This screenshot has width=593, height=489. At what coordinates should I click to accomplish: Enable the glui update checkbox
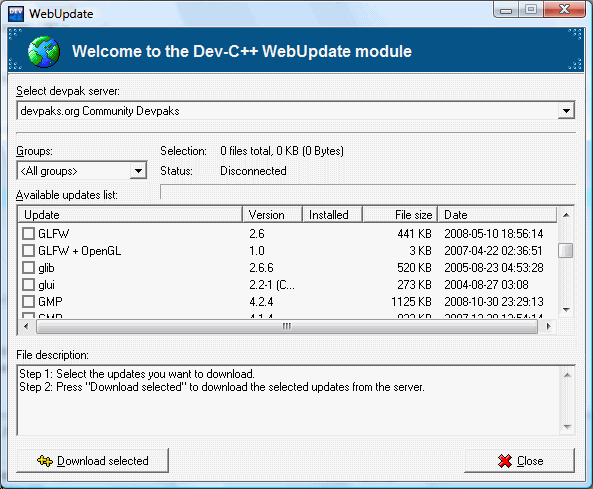click(28, 285)
